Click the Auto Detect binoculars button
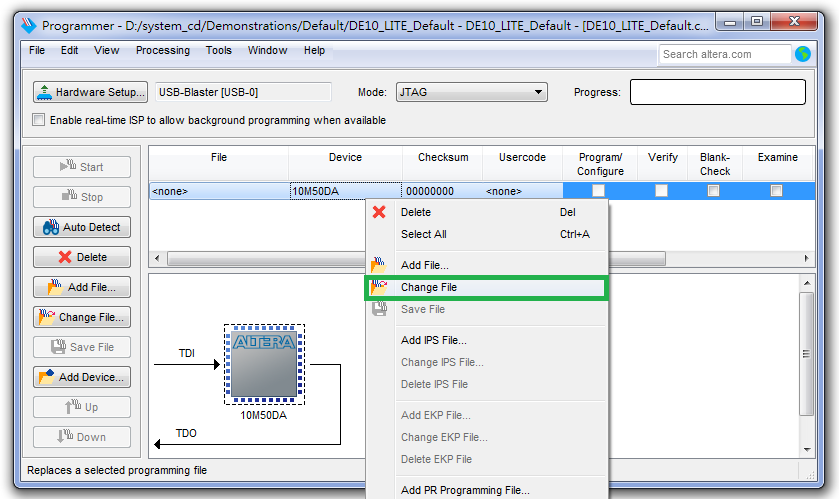 (82, 227)
